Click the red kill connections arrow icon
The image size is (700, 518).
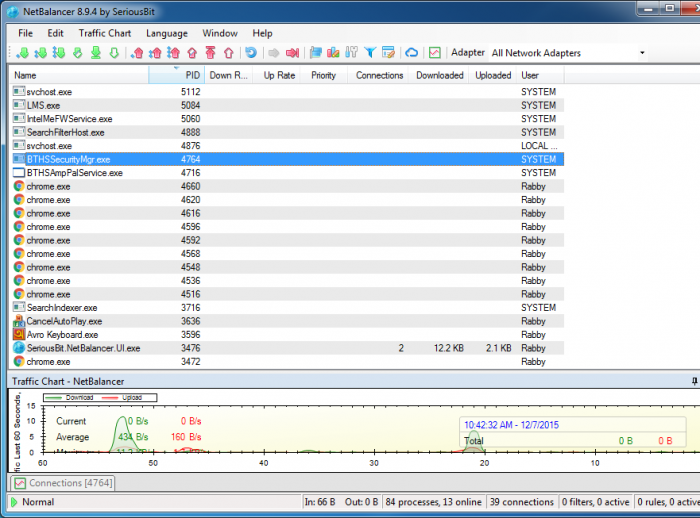click(292, 53)
